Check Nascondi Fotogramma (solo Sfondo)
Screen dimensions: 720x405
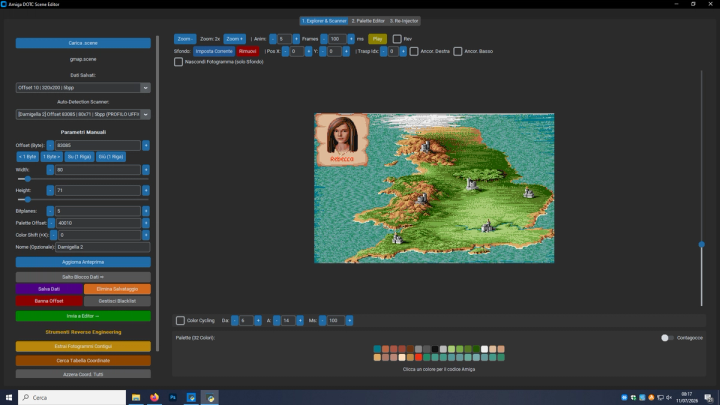(x=178, y=62)
